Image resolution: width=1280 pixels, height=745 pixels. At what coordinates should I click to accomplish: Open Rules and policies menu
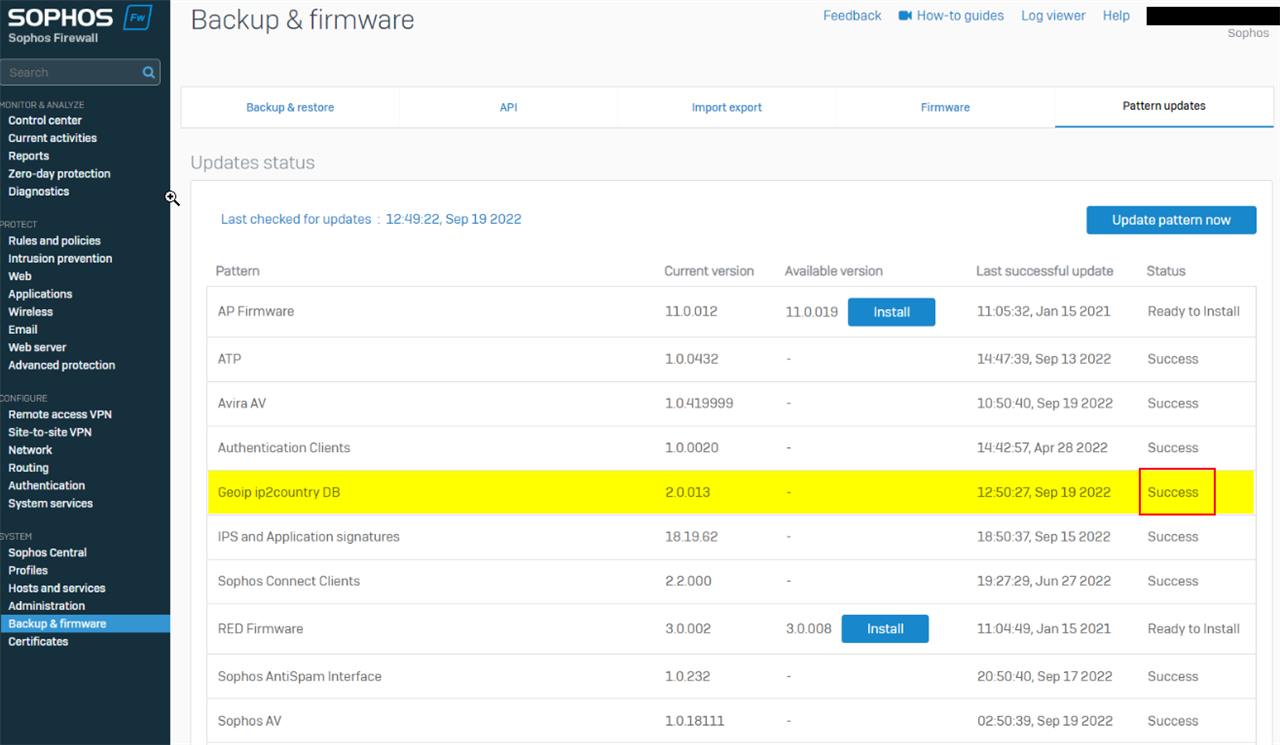tap(54, 241)
